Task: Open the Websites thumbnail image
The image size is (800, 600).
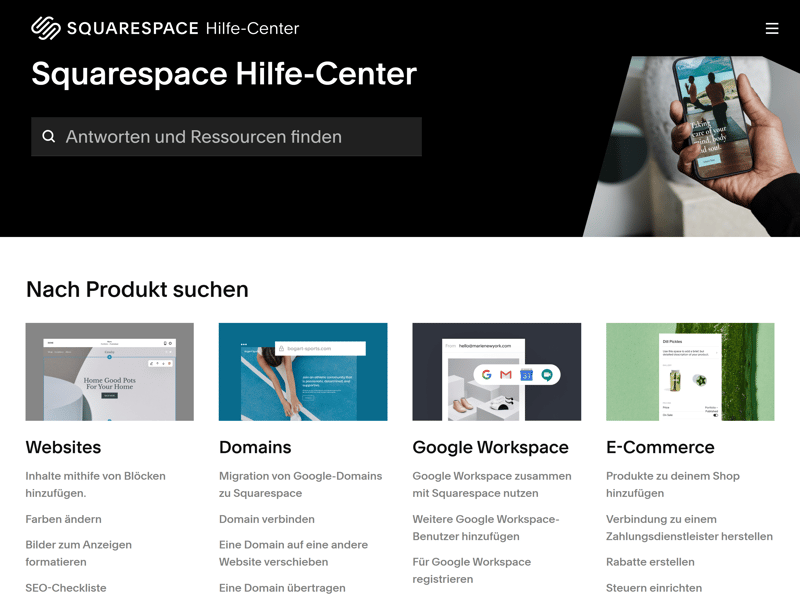Action: click(110, 372)
